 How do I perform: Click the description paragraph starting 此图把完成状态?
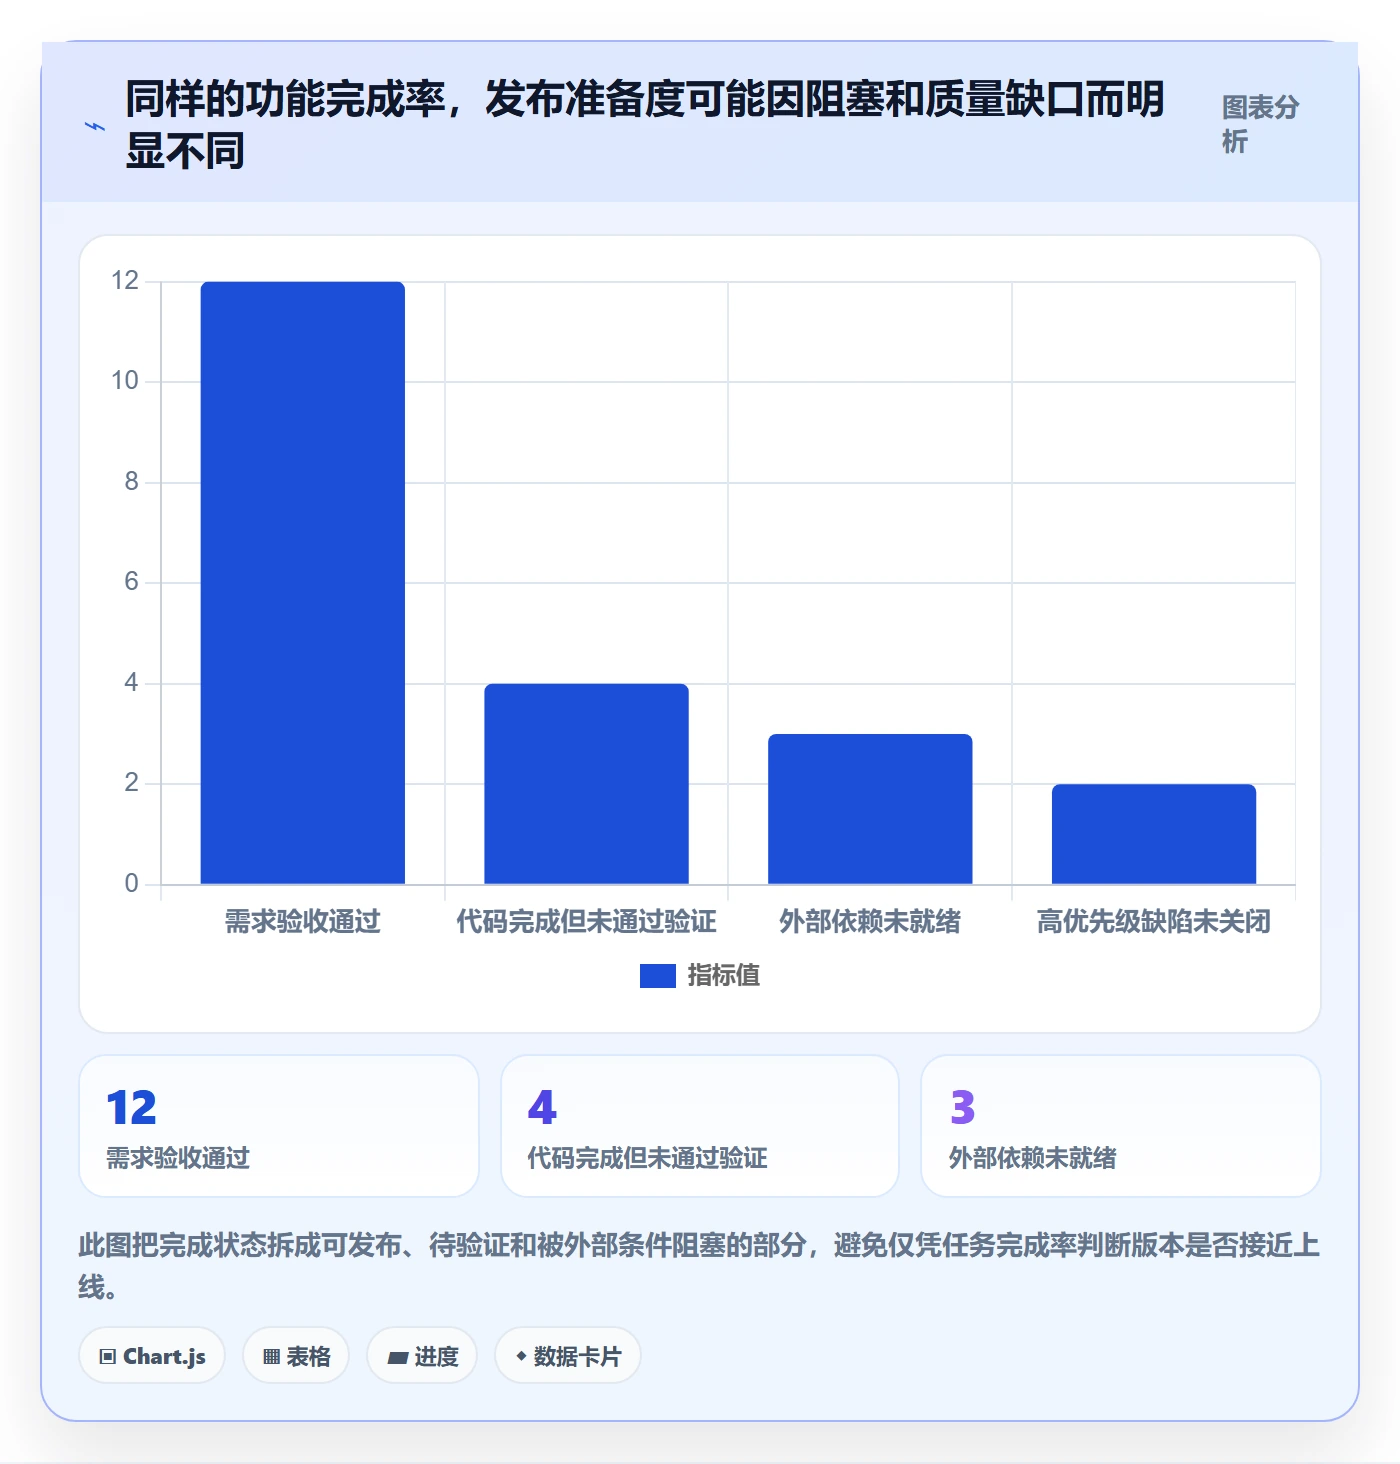coord(700,1266)
